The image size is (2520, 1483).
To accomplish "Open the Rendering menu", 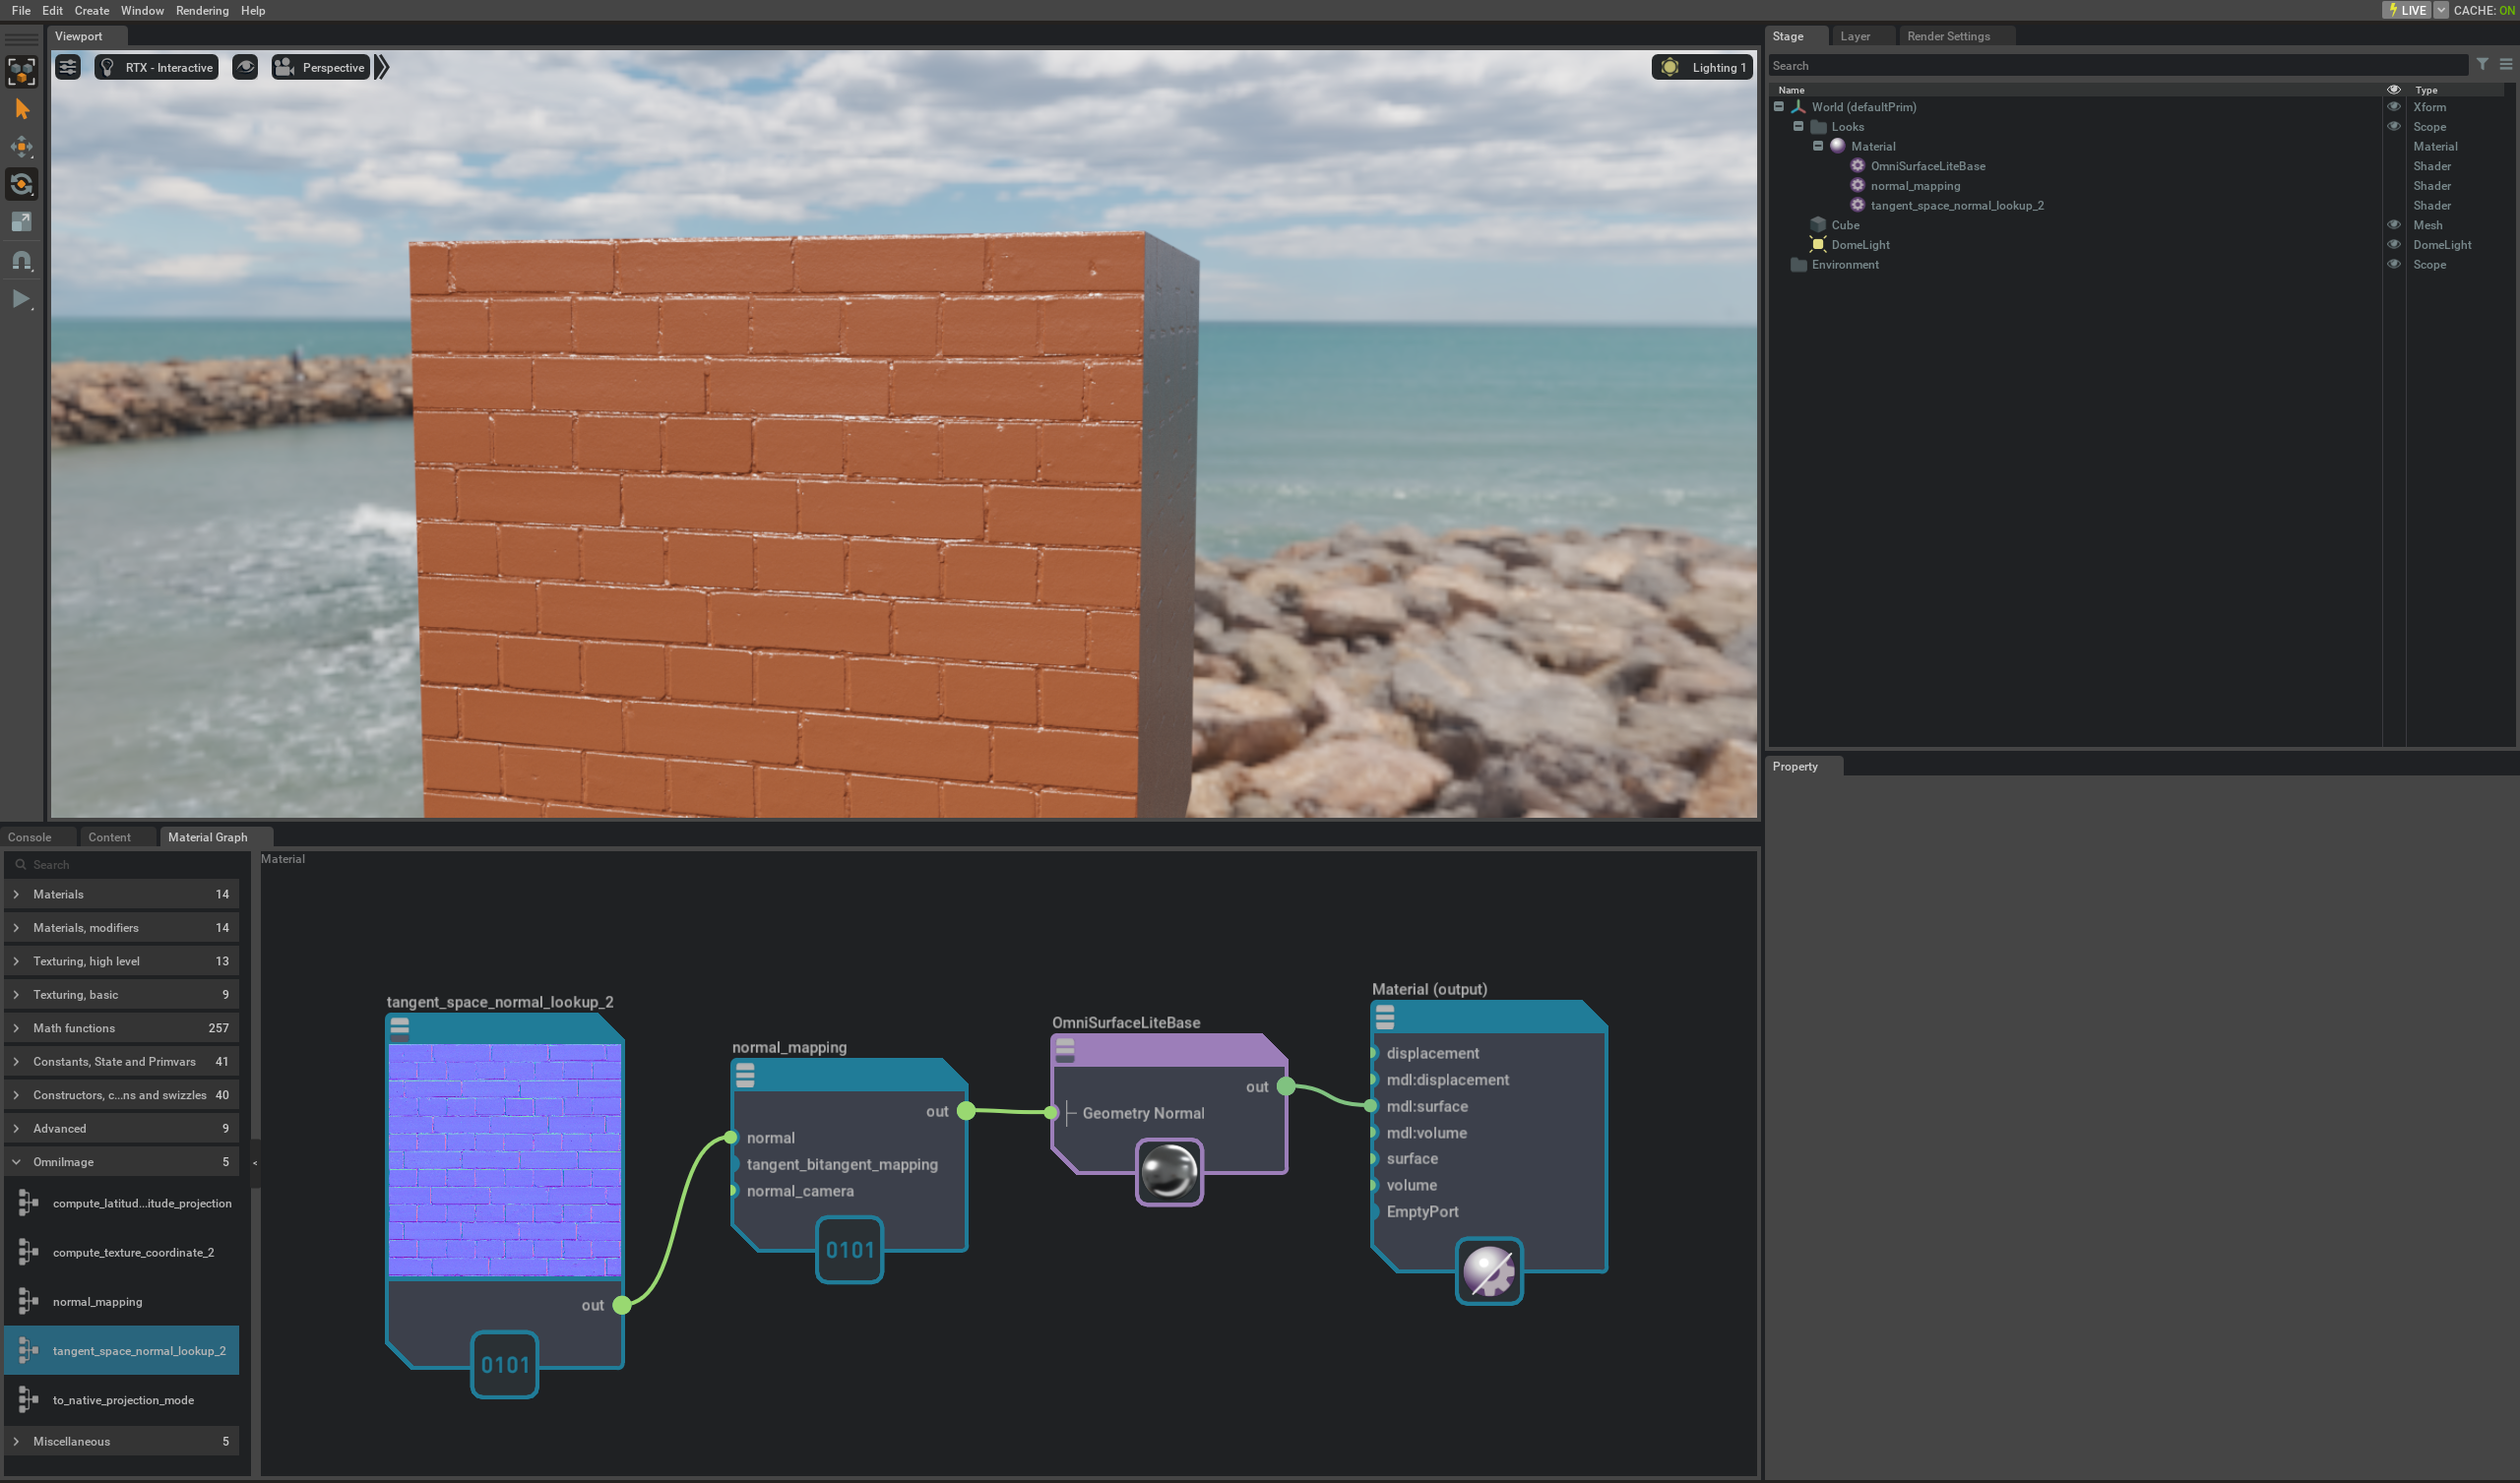I will (202, 10).
